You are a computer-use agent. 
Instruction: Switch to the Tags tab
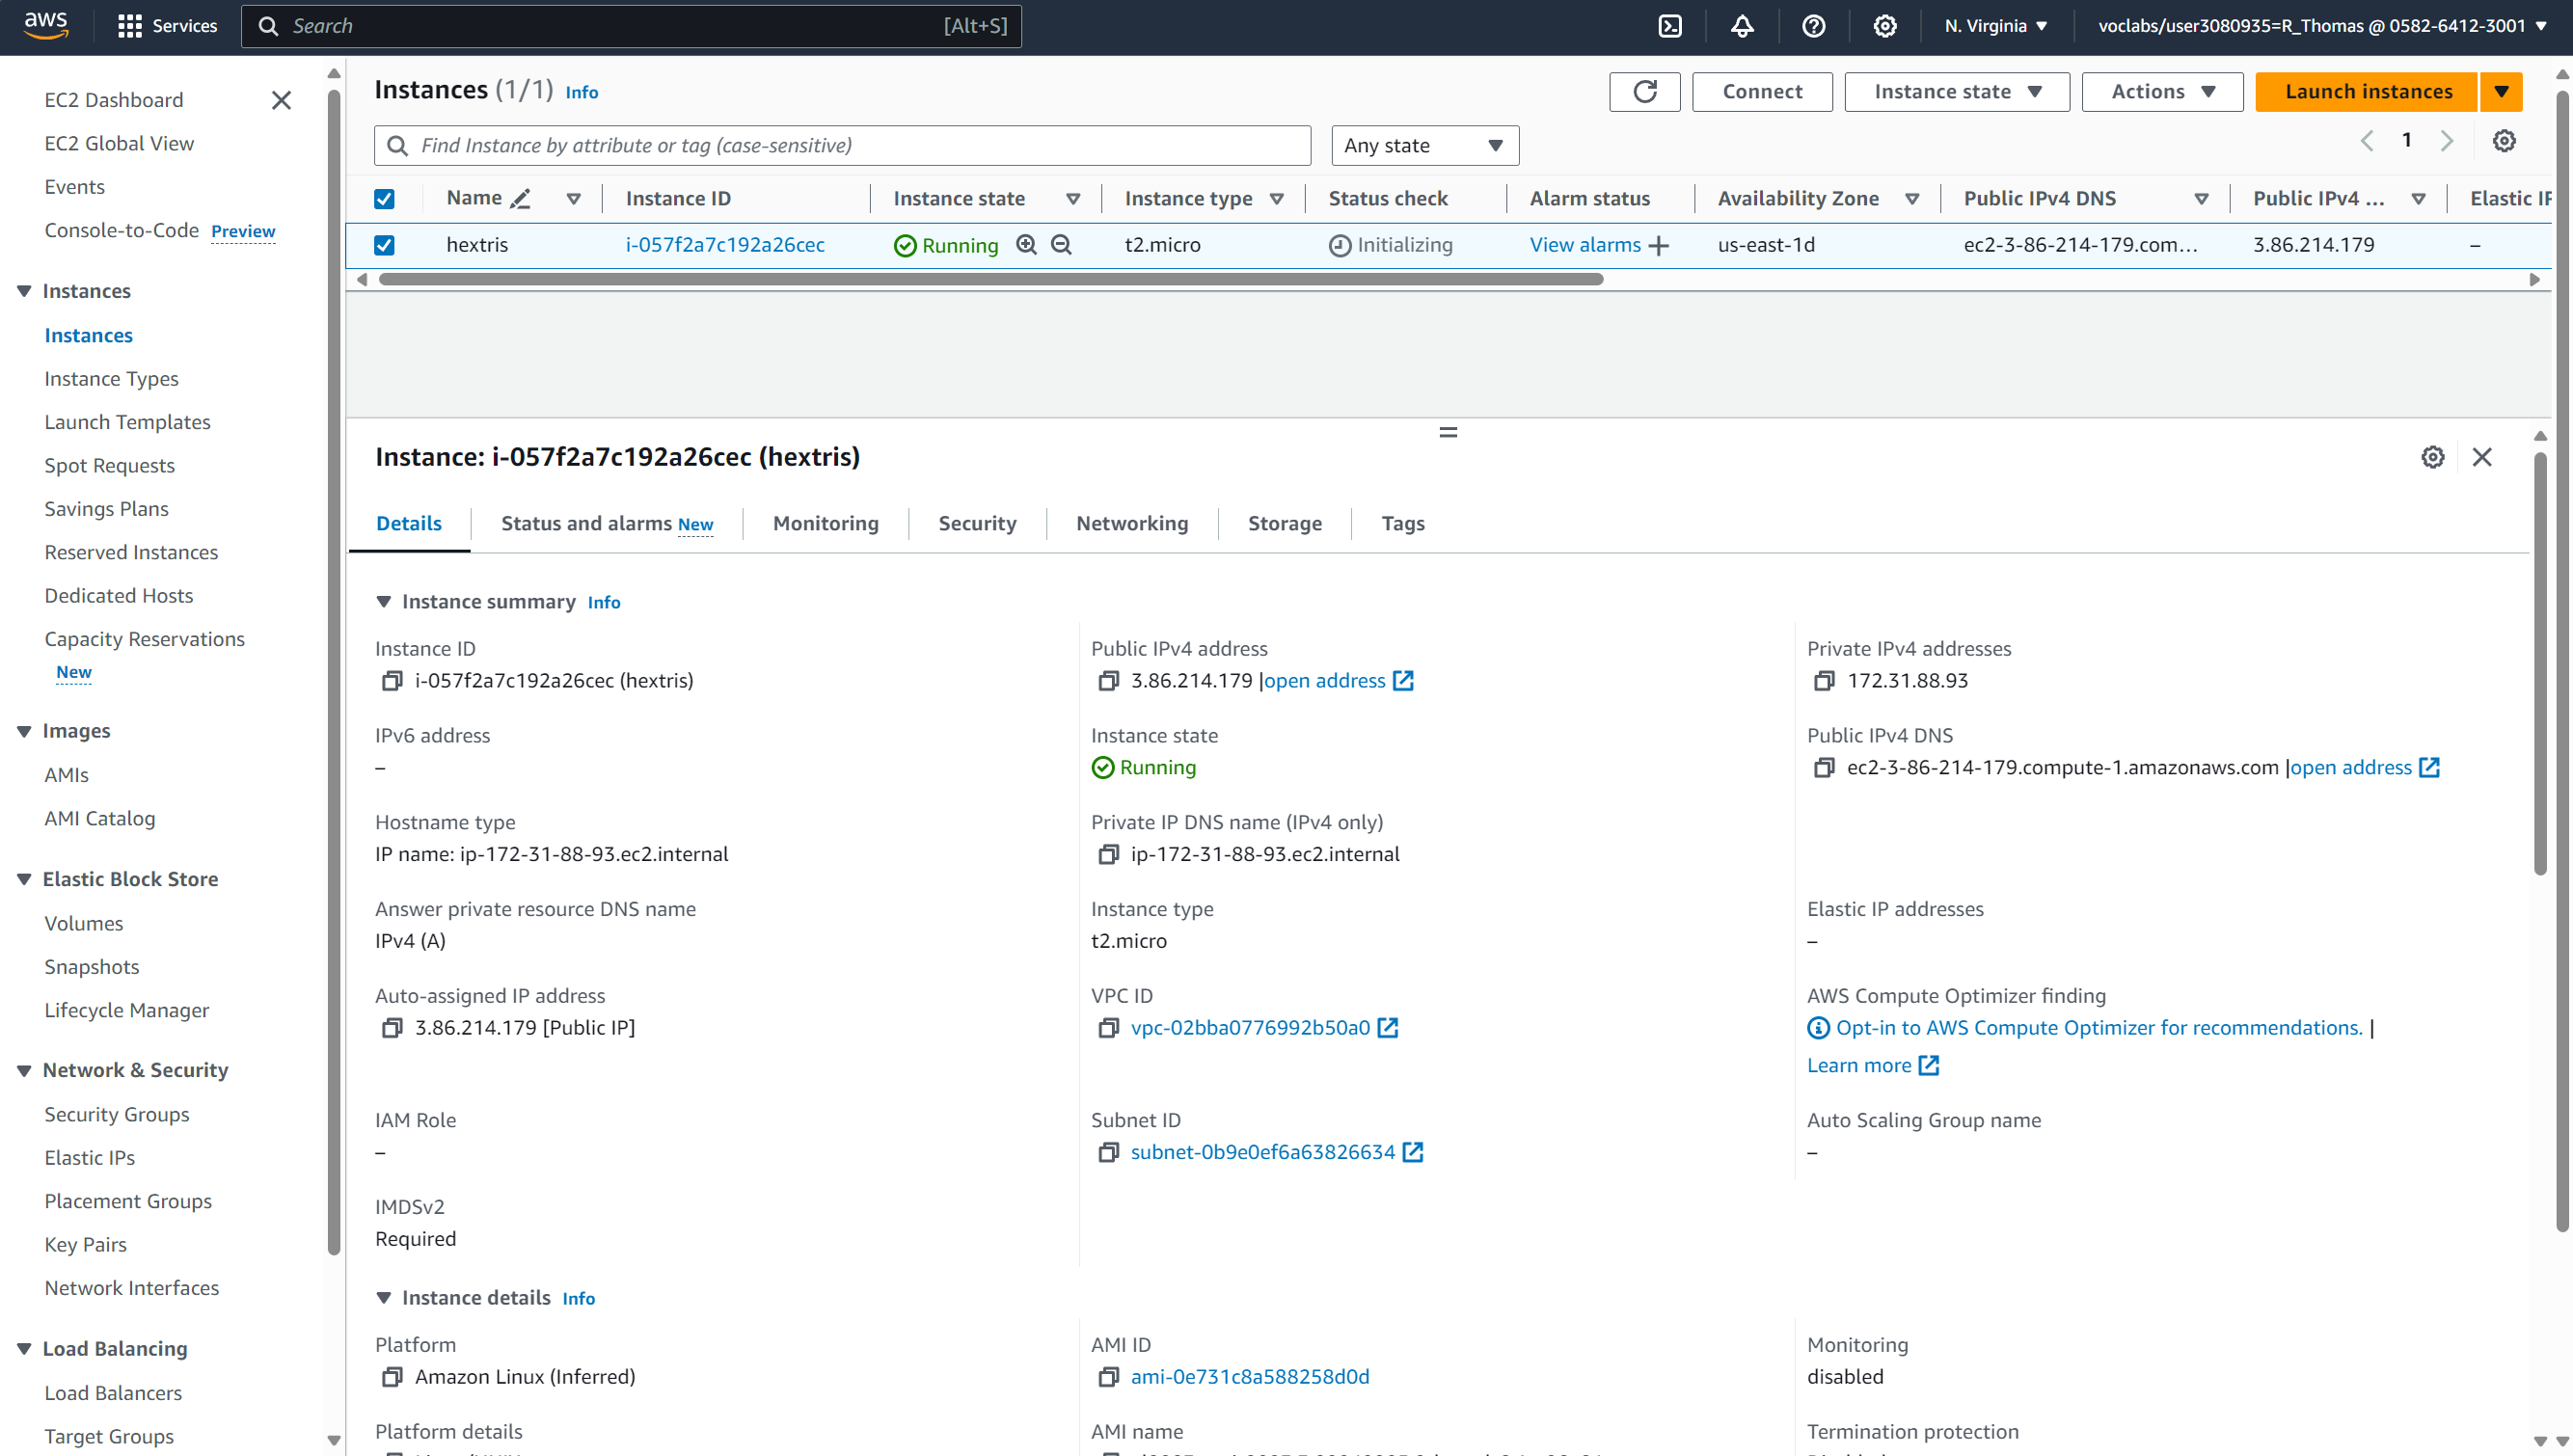(1402, 524)
